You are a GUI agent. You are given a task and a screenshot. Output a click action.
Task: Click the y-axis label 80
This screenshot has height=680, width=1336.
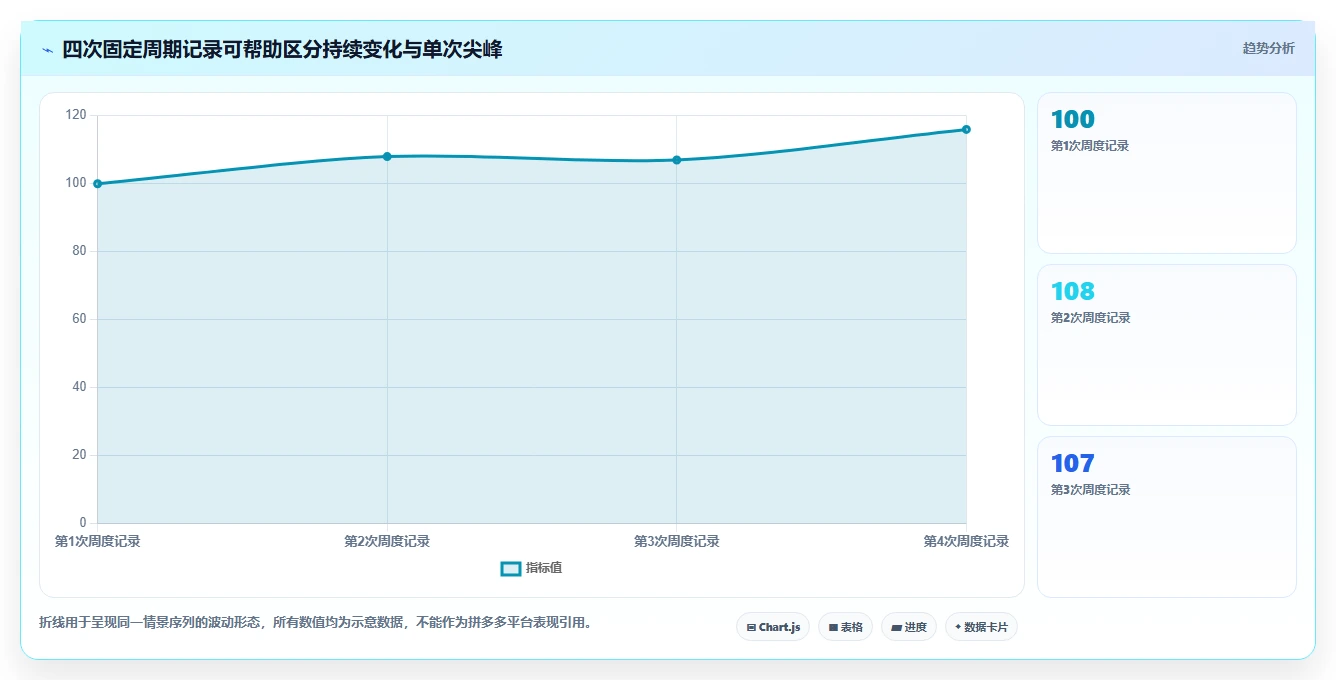point(80,251)
